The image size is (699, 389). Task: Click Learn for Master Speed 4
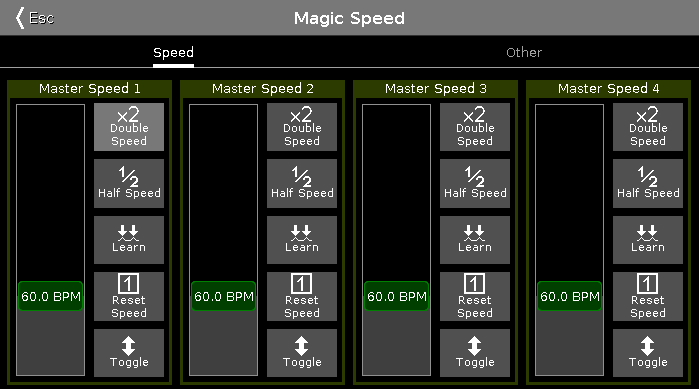[x=648, y=240]
